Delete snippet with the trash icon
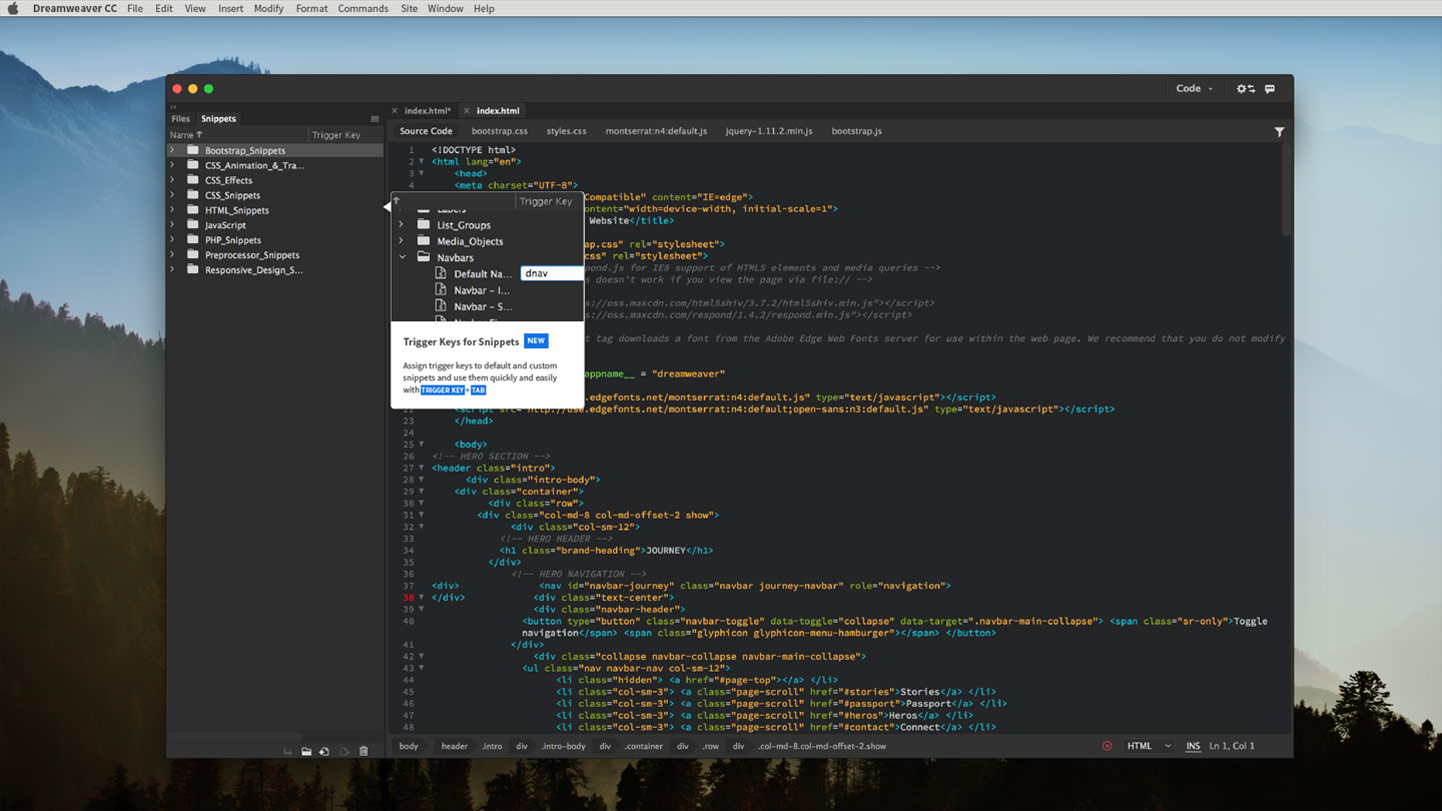1442x811 pixels. [364, 751]
